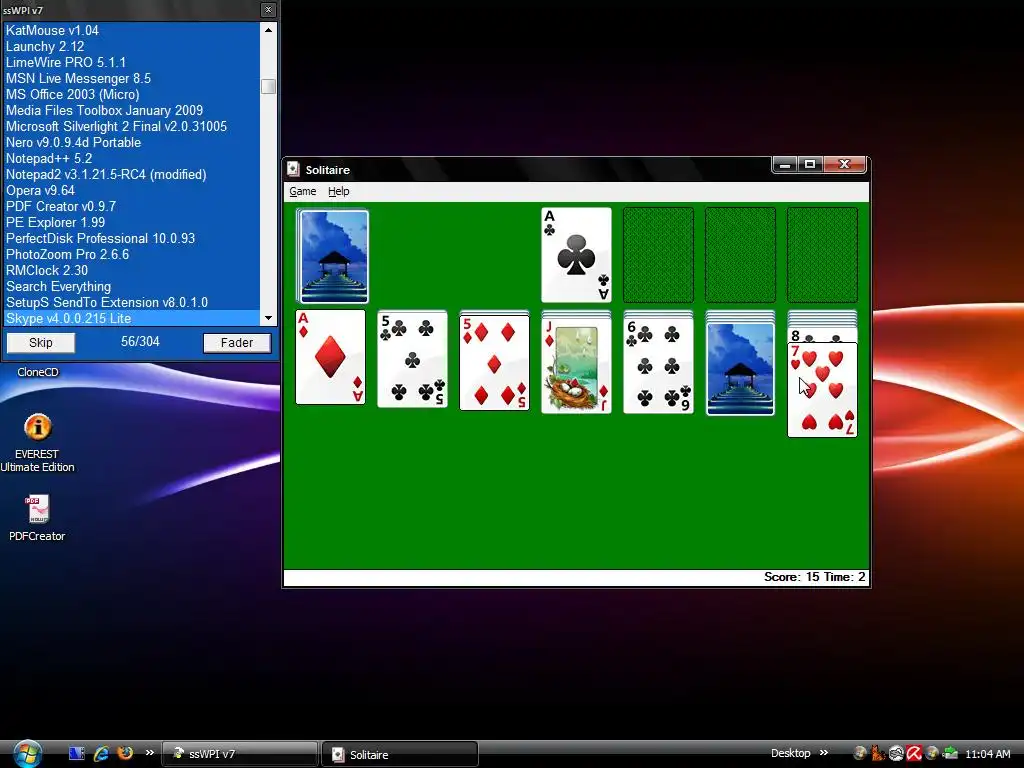The width and height of the screenshot is (1024, 768).
Task: Expand the Desktop toolbar chevron
Action: (x=824, y=753)
